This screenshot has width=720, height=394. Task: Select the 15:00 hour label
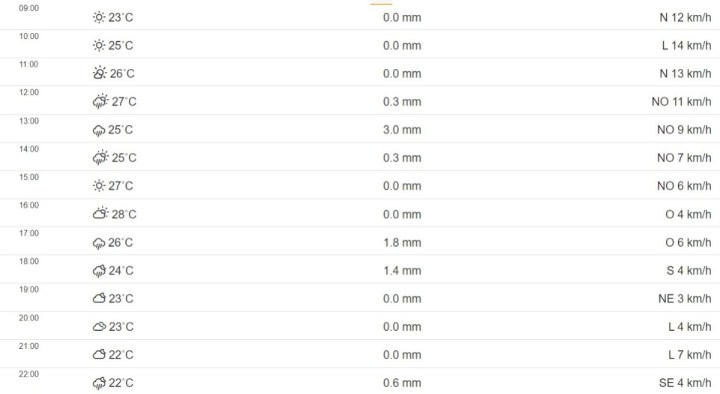(29, 177)
